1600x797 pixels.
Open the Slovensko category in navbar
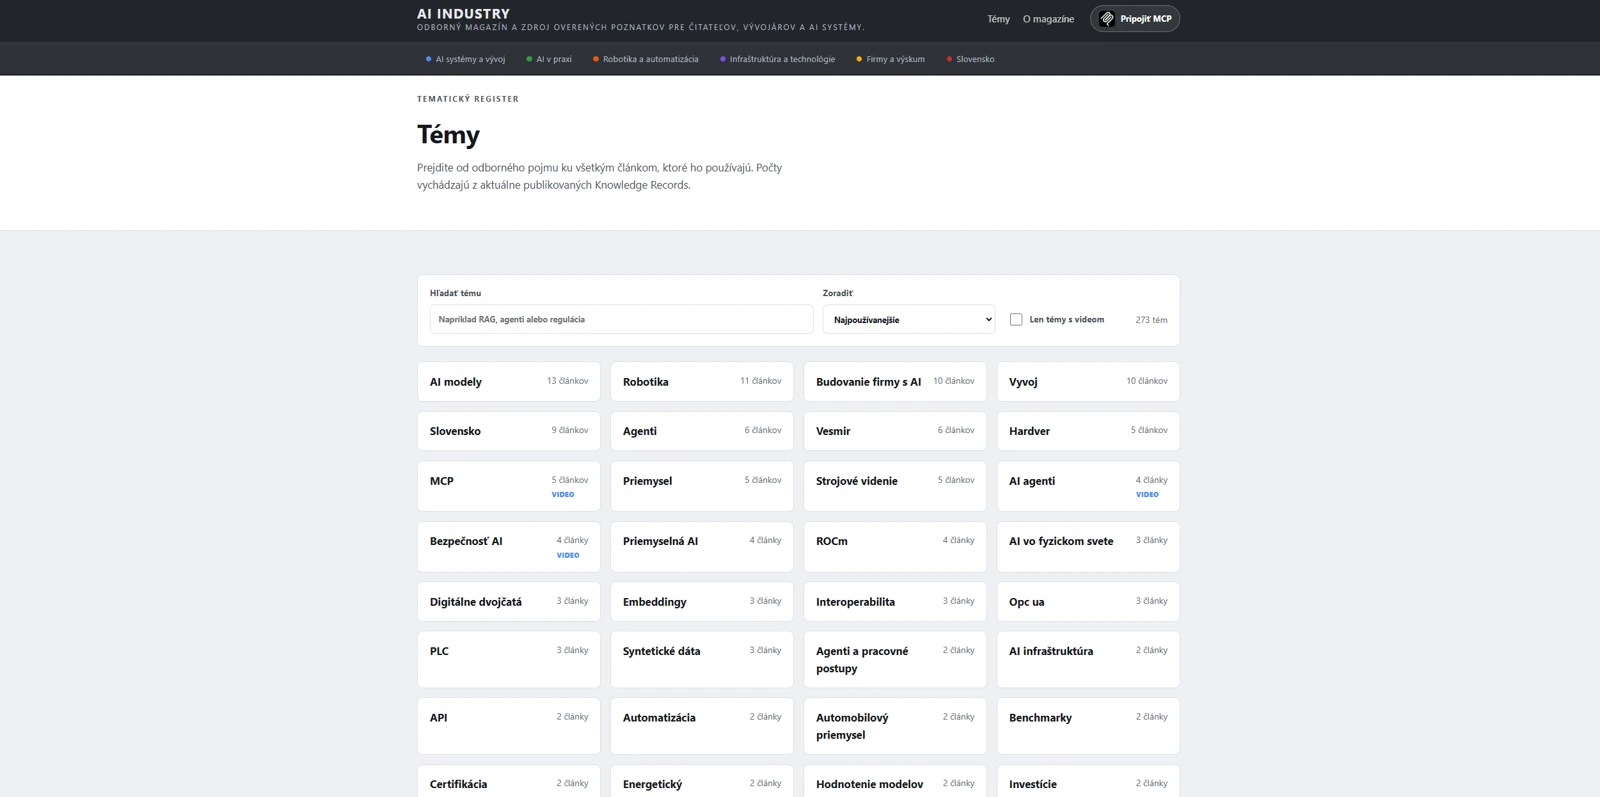pos(970,59)
